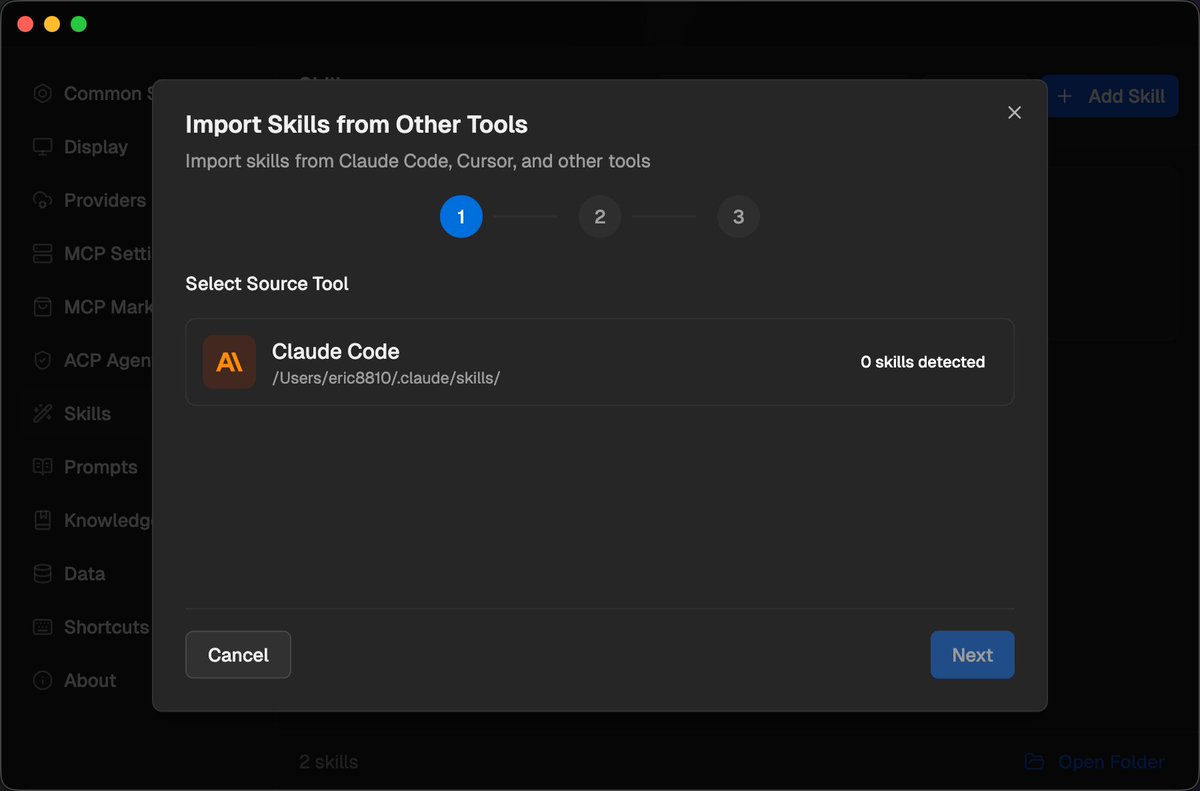
Task: Click step 3 indicator in the wizard
Action: (x=738, y=216)
